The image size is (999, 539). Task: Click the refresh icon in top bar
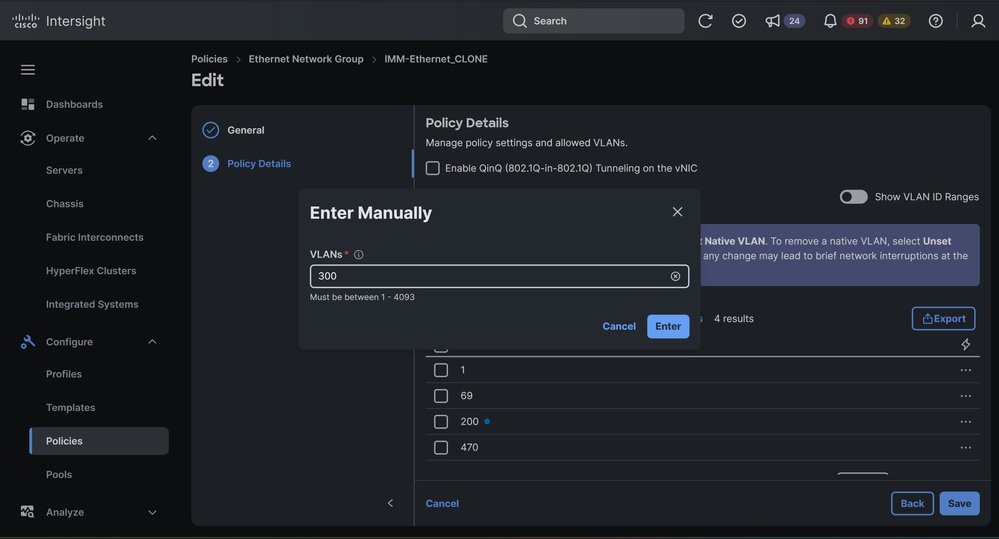(x=705, y=21)
